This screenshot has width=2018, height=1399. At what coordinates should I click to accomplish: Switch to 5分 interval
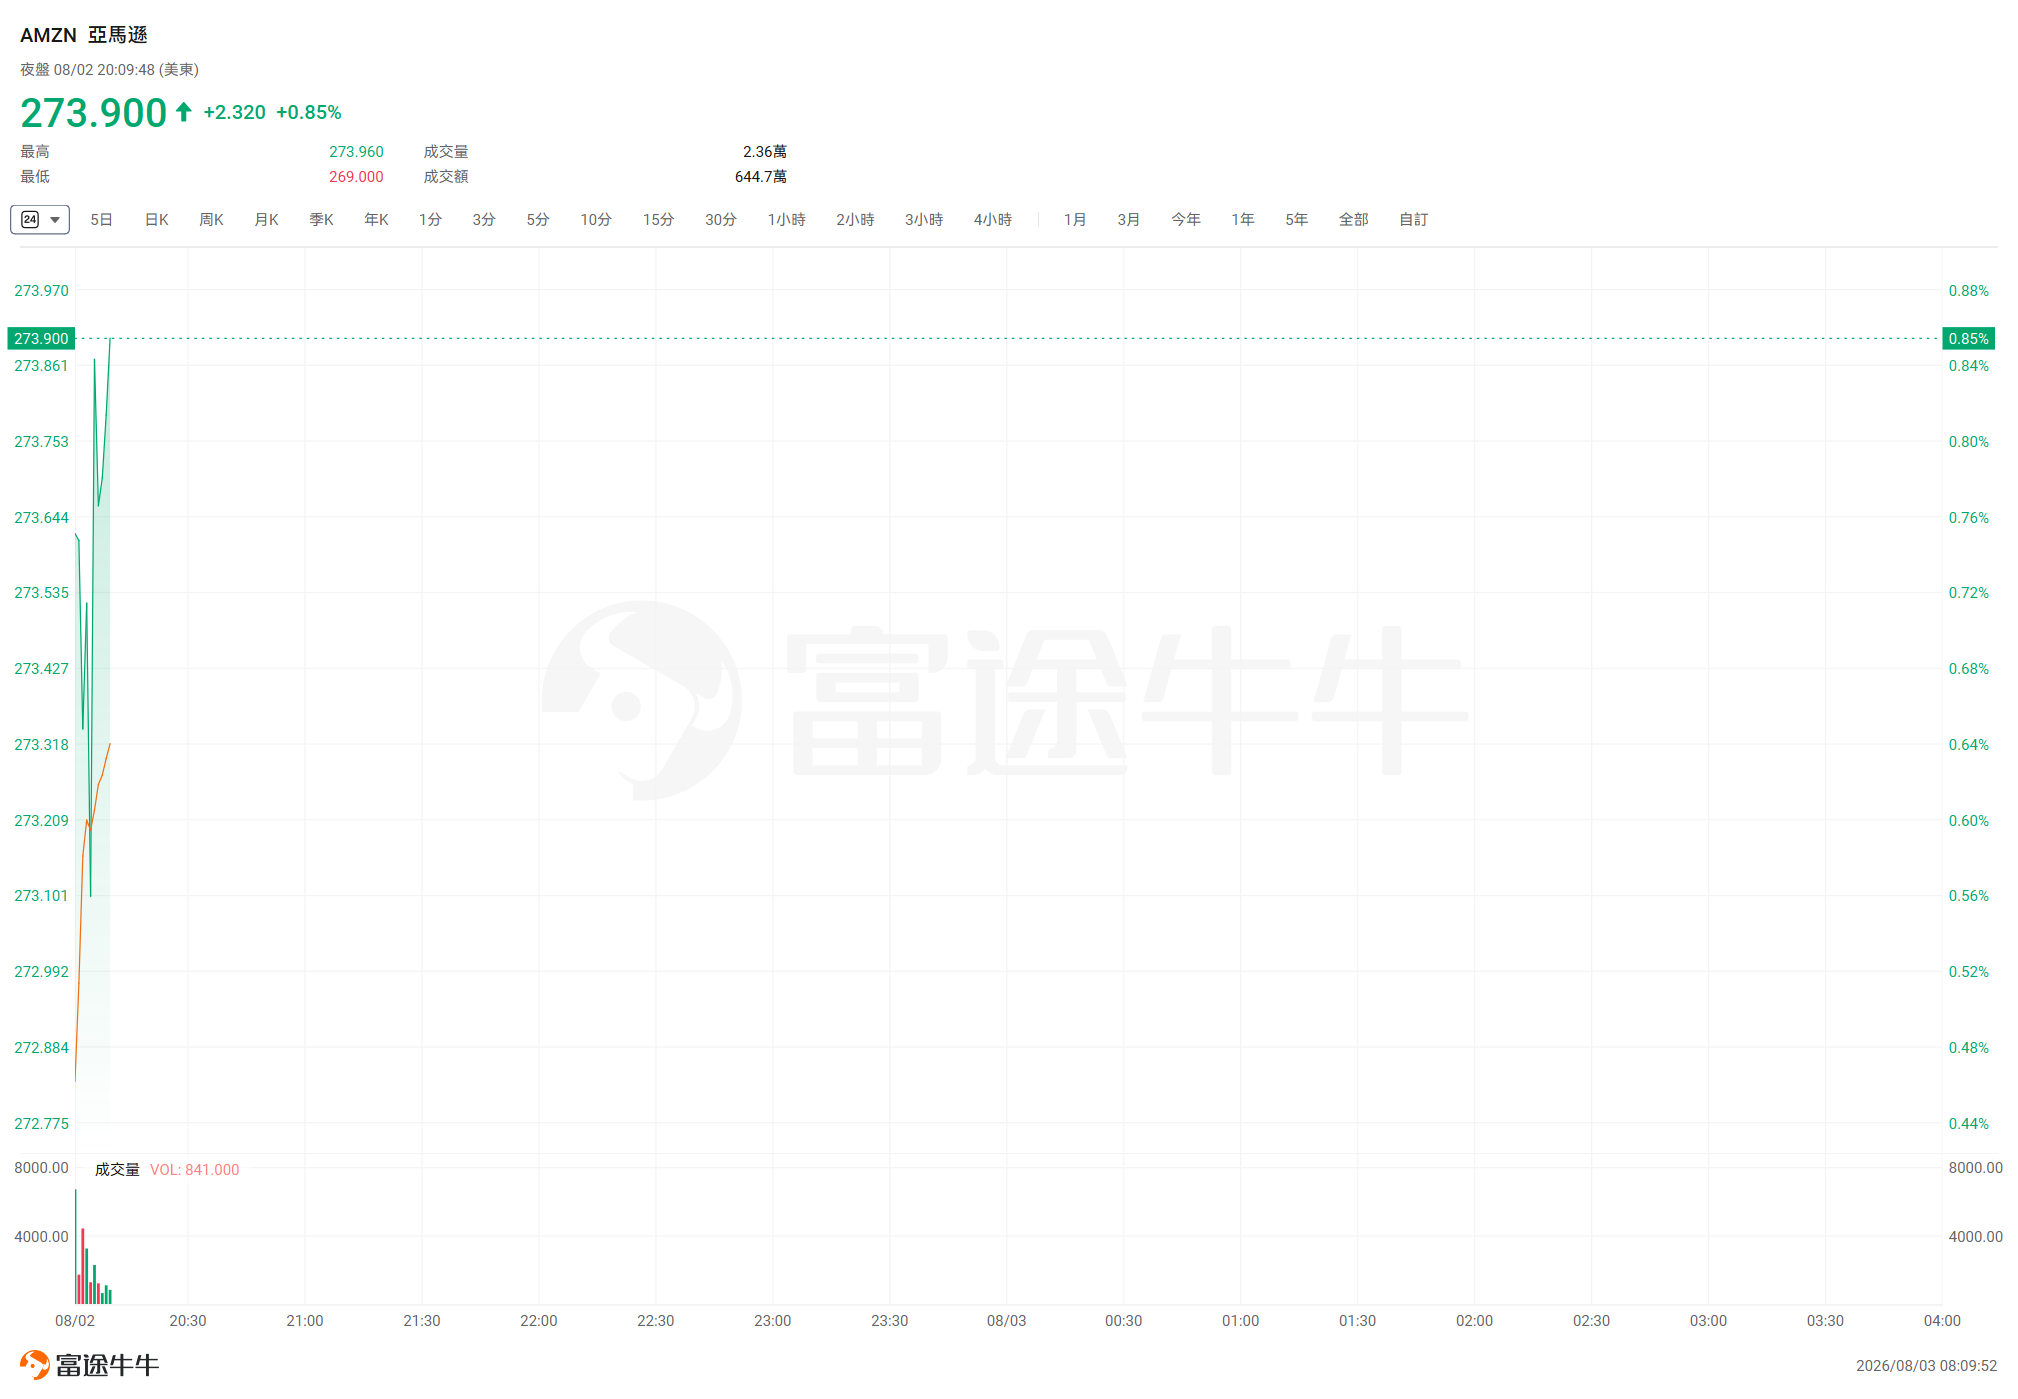coord(538,219)
